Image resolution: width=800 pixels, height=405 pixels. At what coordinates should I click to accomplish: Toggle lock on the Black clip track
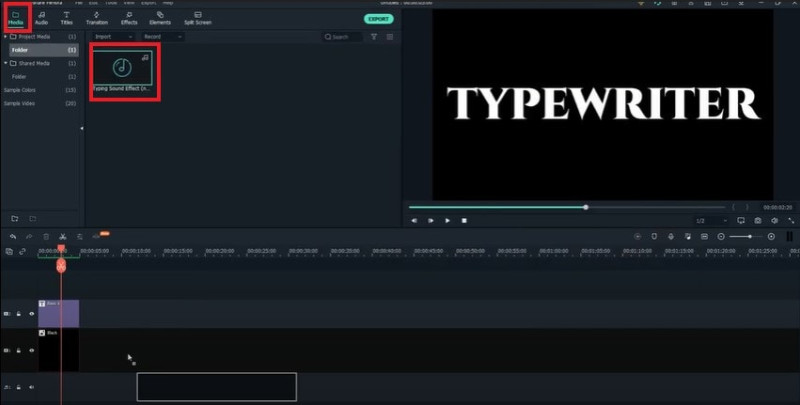coord(19,351)
